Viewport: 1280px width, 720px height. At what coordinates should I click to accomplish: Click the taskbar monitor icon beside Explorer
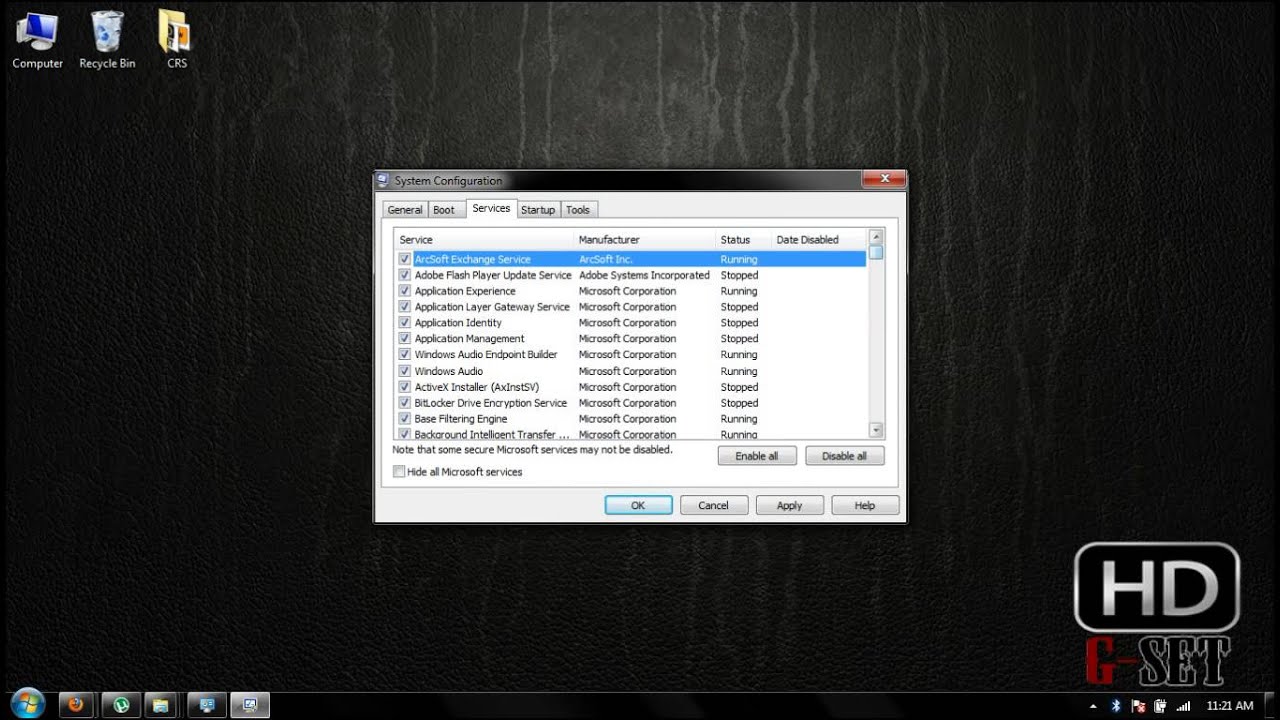(x=206, y=705)
